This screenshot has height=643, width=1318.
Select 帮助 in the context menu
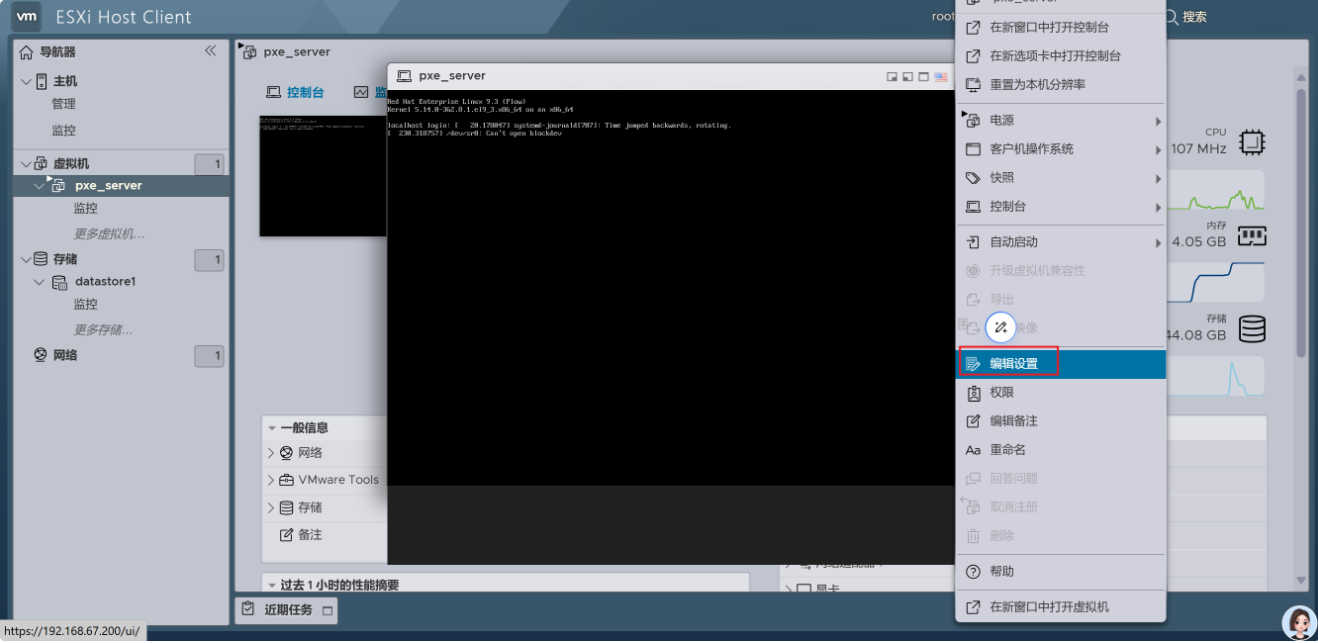[1061, 571]
